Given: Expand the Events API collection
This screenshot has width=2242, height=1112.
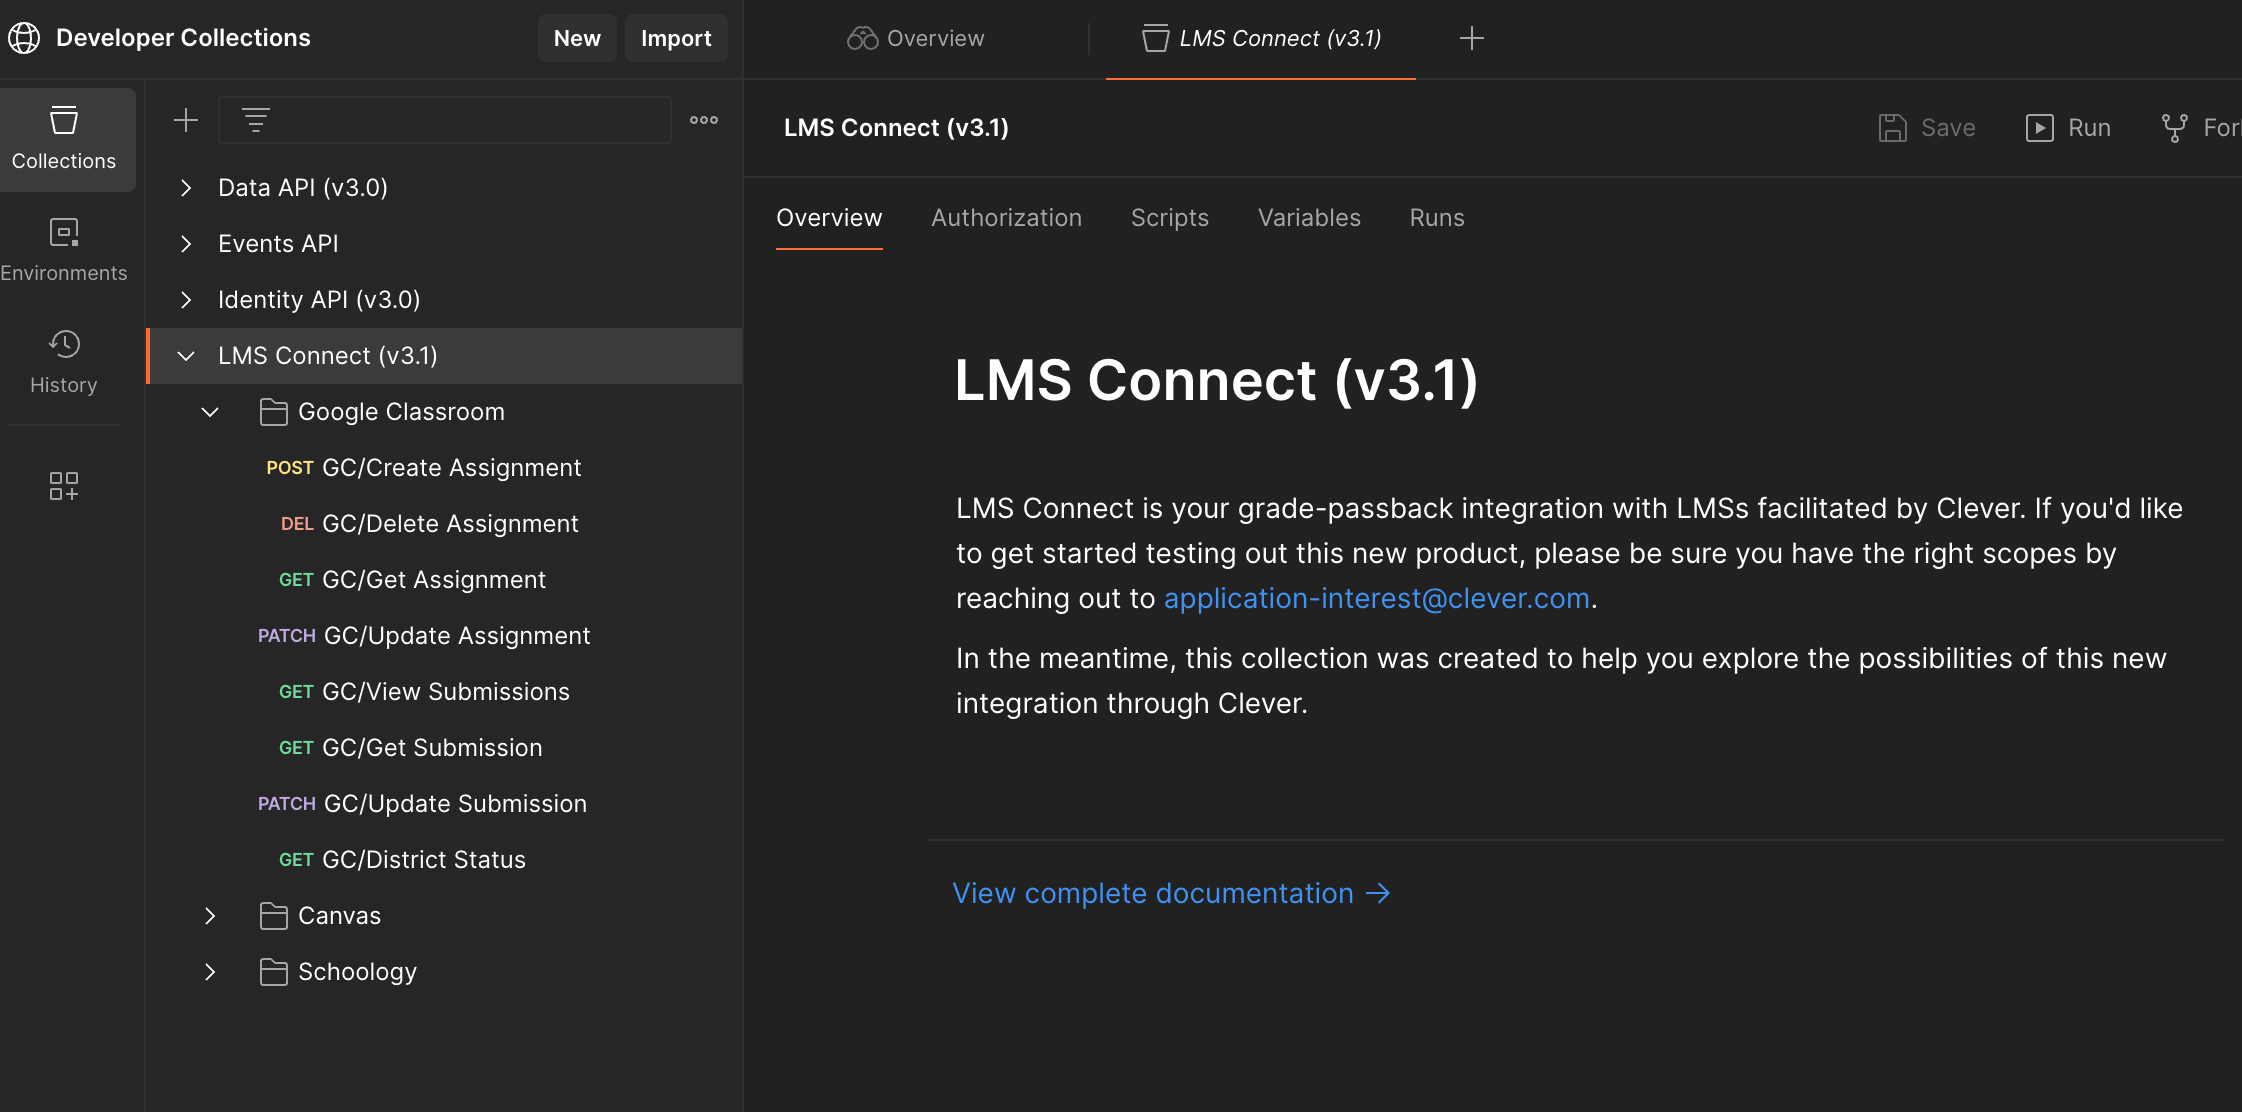Looking at the screenshot, I should [186, 244].
